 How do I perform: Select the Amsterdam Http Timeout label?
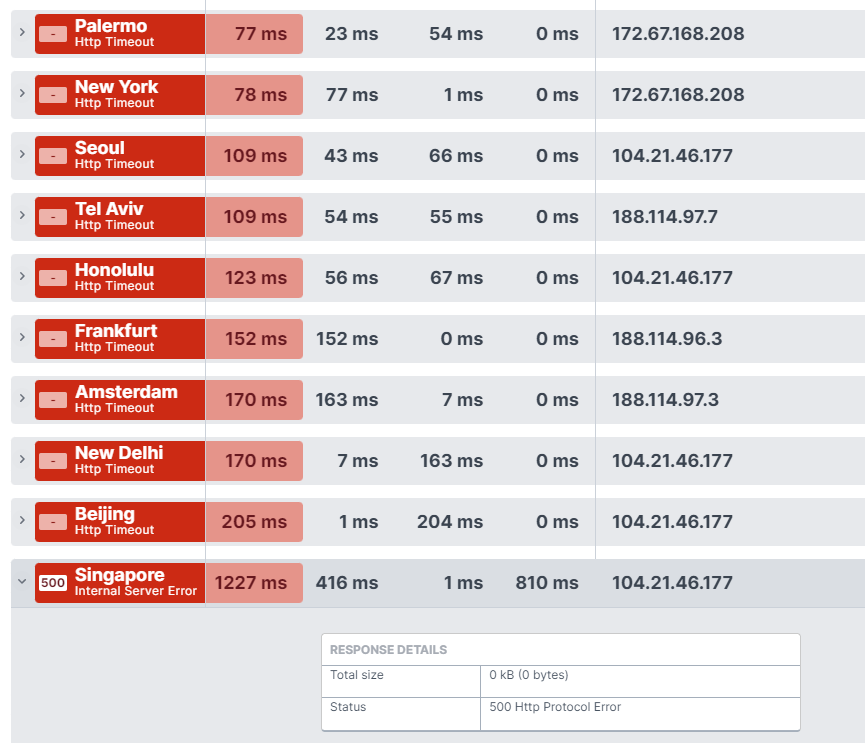[114, 408]
